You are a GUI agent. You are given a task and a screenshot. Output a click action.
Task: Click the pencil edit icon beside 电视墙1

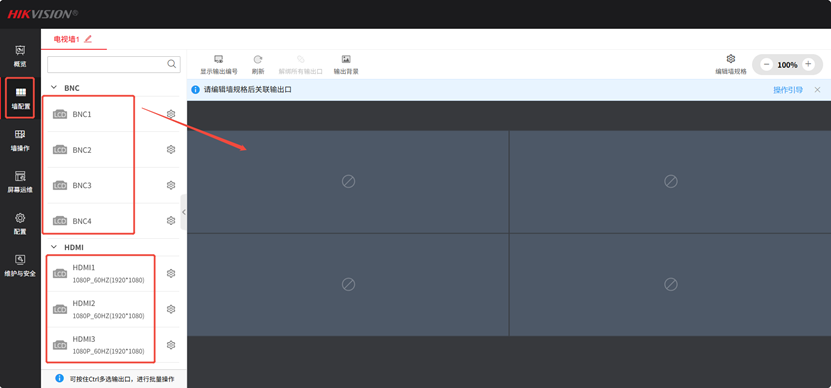click(x=88, y=39)
